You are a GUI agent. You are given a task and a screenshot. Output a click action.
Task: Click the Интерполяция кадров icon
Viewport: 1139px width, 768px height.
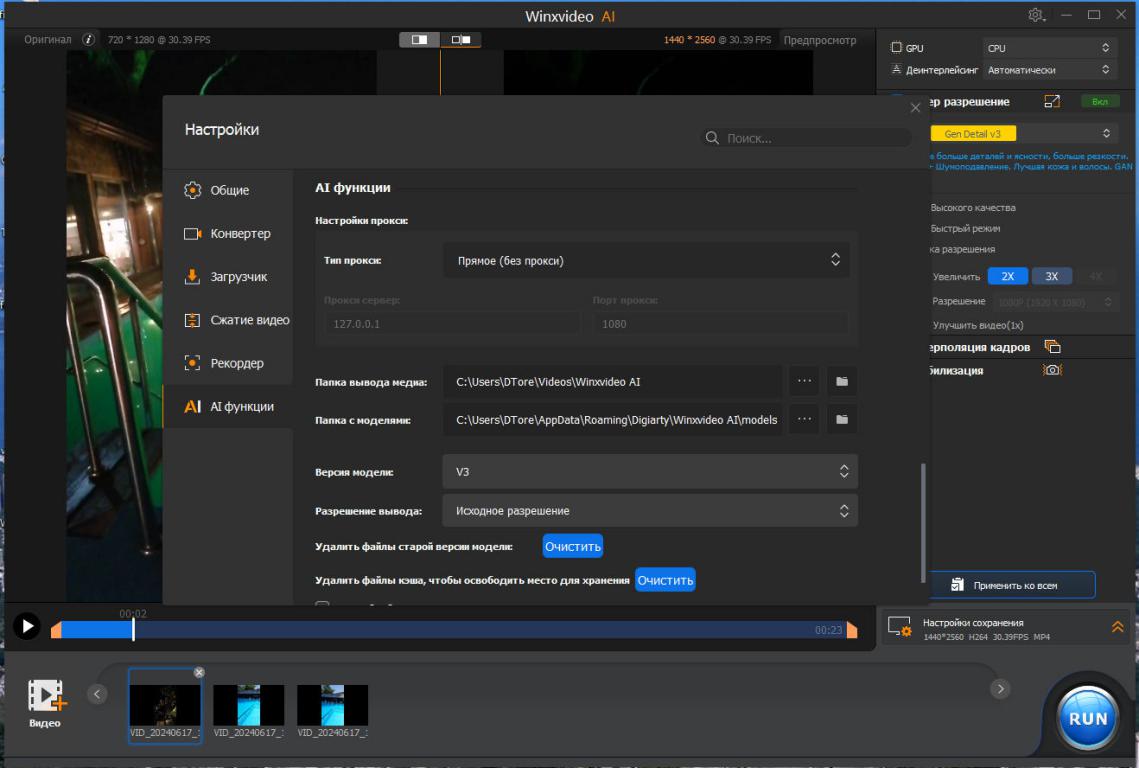[x=1051, y=347]
